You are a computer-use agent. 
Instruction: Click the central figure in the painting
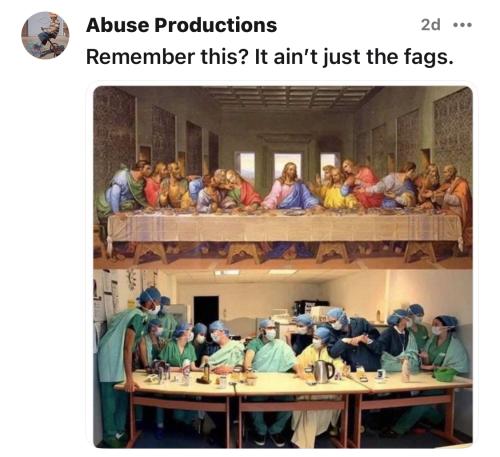[289, 187]
